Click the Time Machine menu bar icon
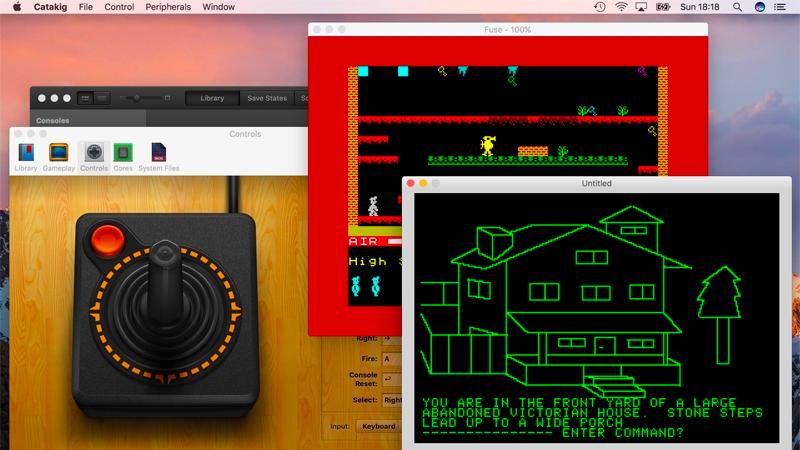Image resolution: width=800 pixels, height=450 pixels. (x=600, y=7)
